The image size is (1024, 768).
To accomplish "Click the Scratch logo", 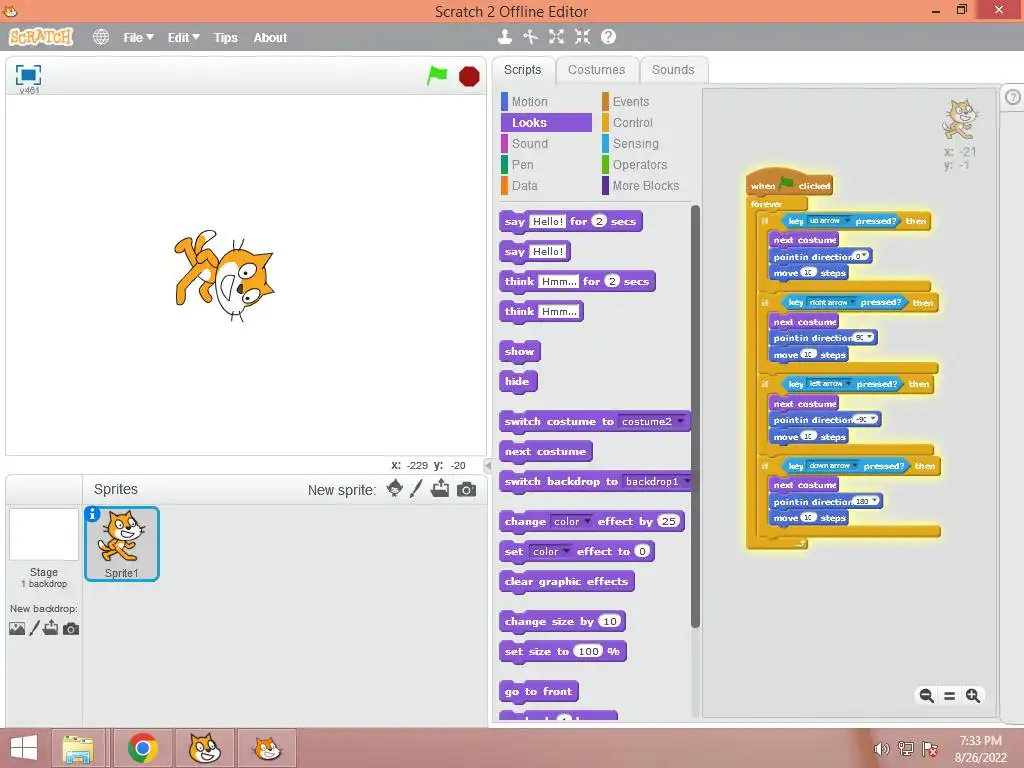I will [x=41, y=37].
